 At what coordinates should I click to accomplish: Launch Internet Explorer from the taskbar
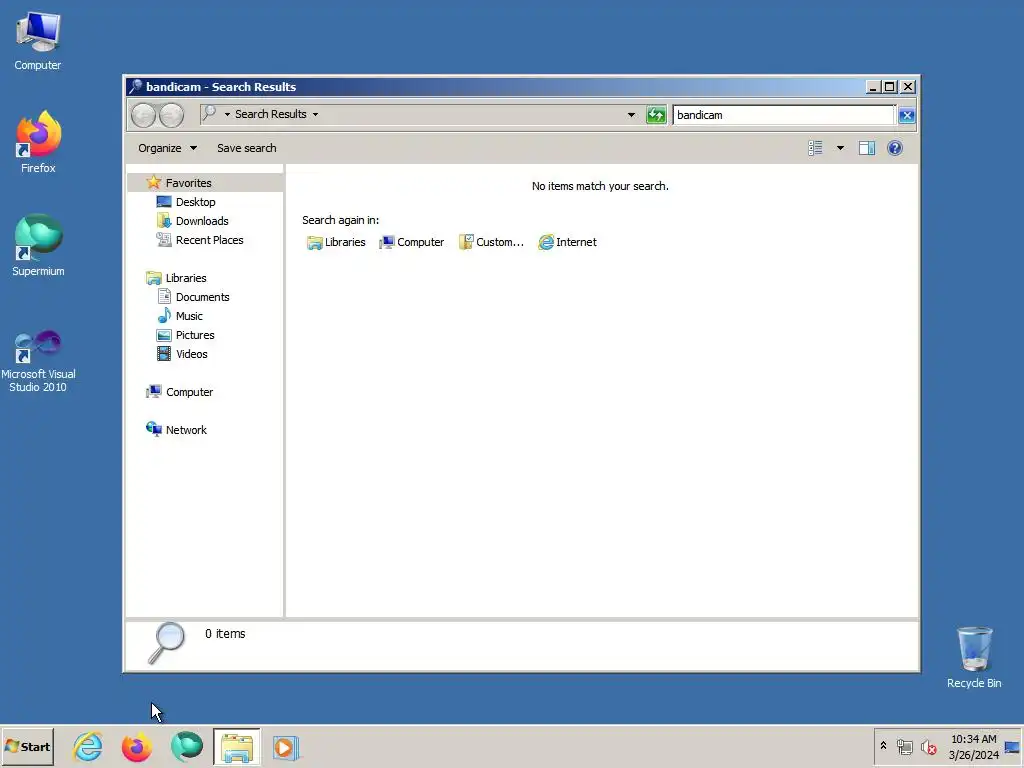point(88,747)
